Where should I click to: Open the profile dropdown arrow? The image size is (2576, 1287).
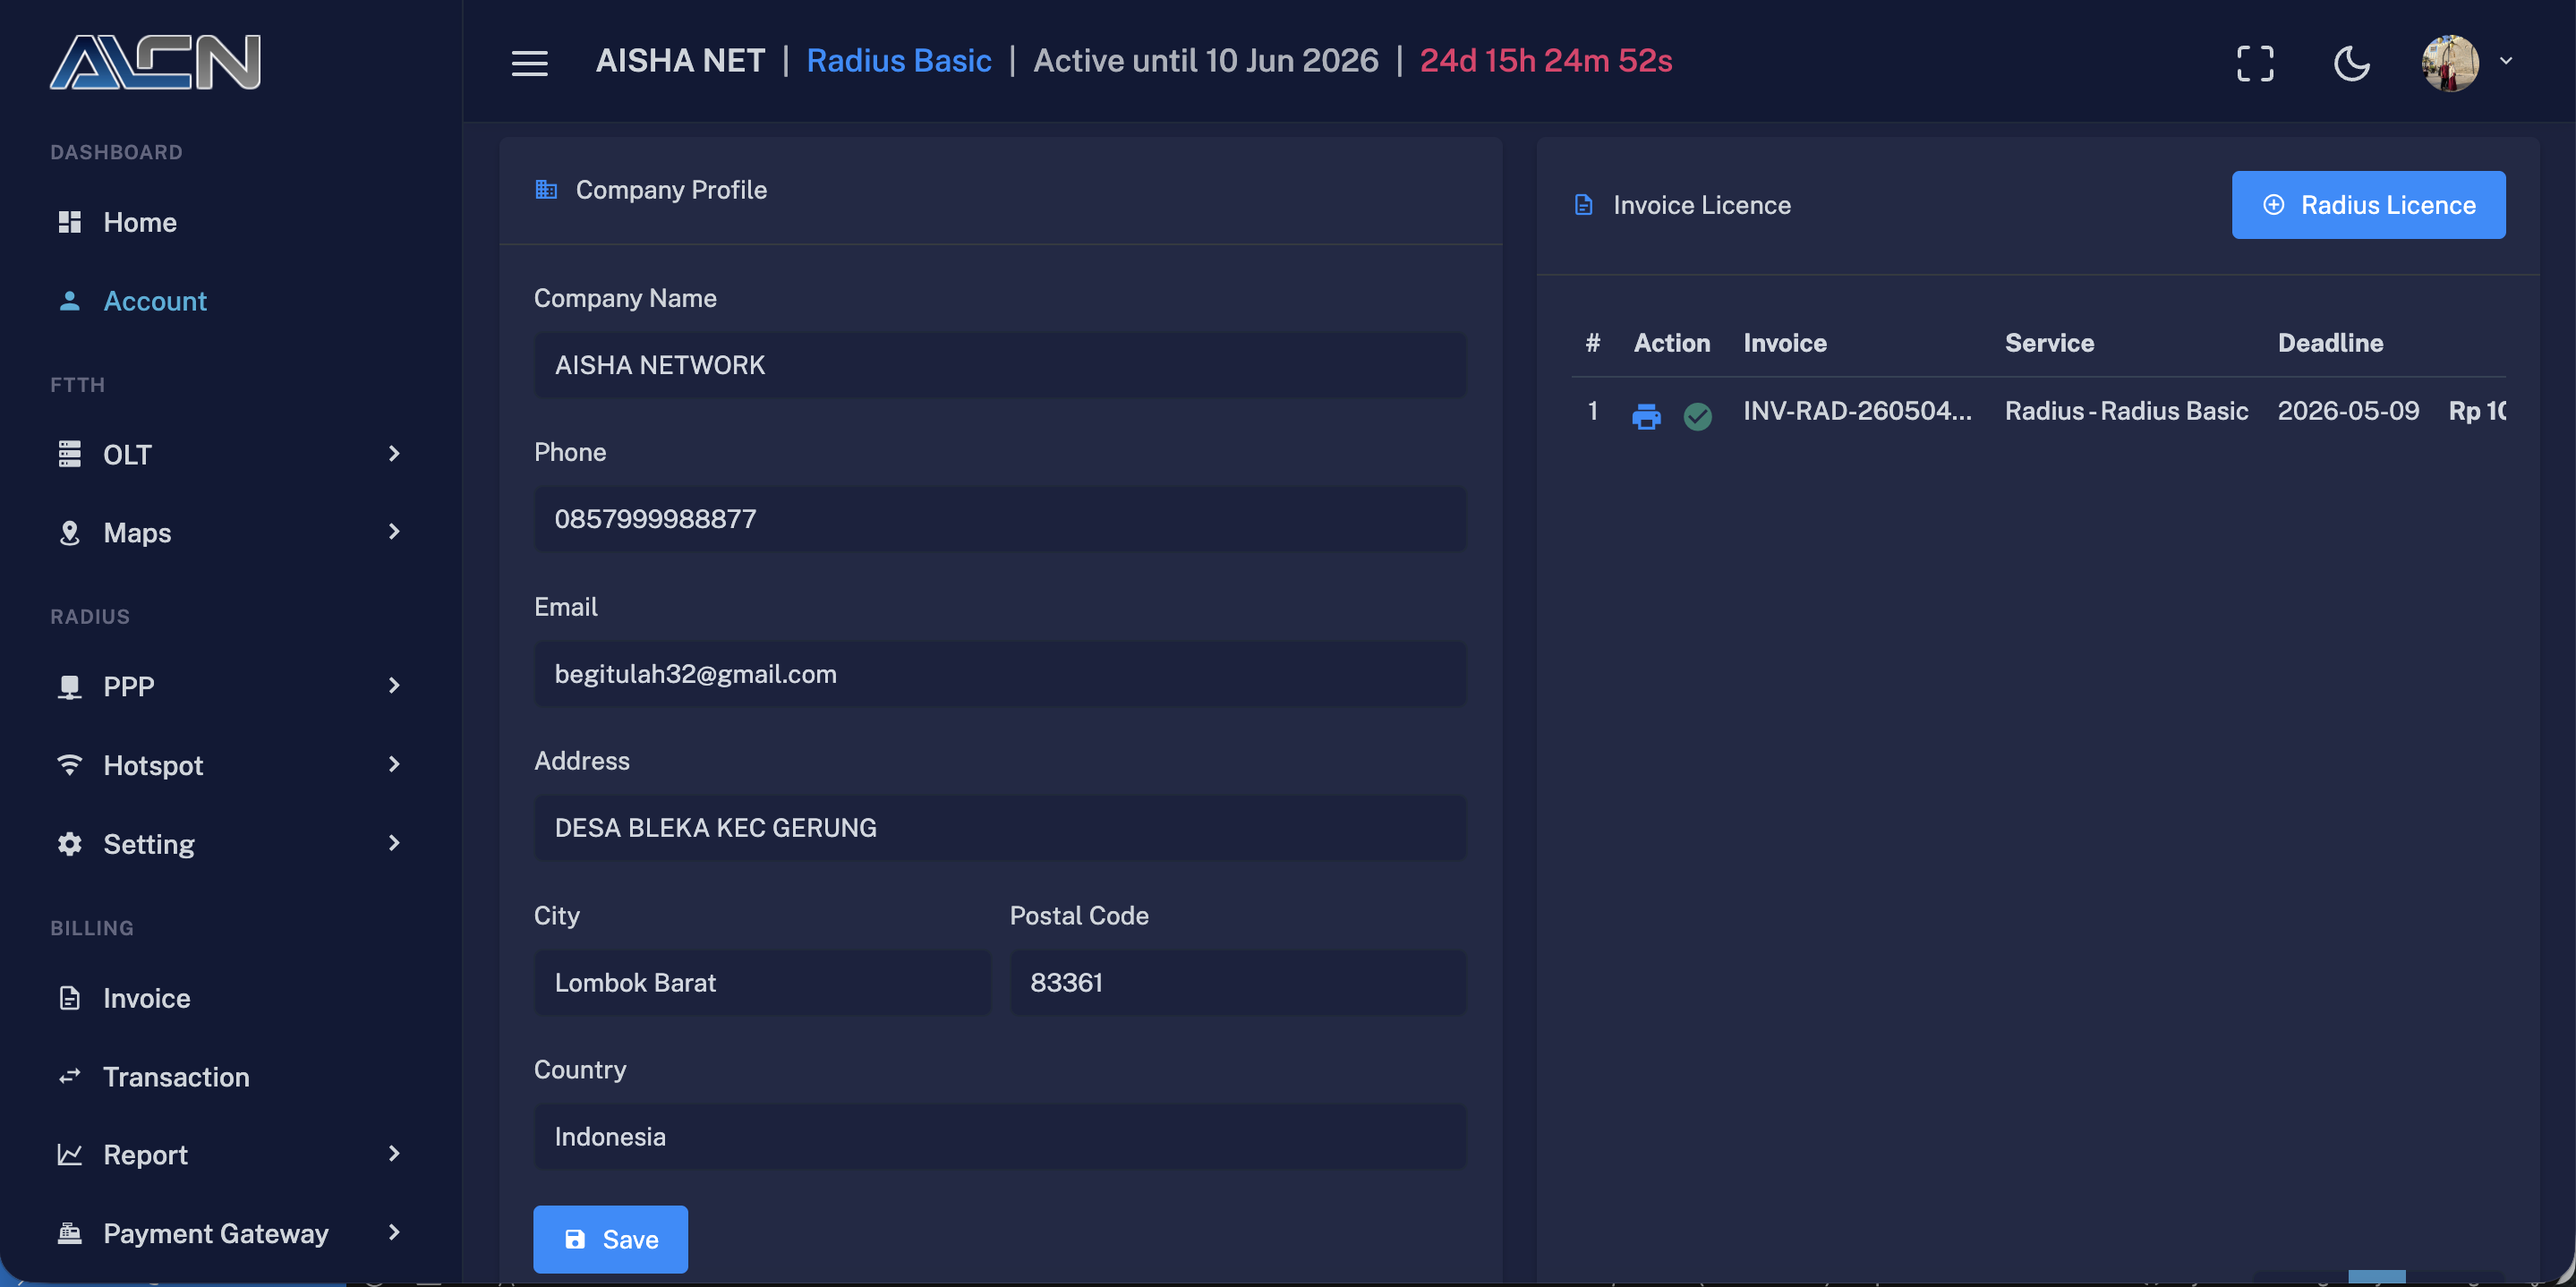(x=2505, y=61)
